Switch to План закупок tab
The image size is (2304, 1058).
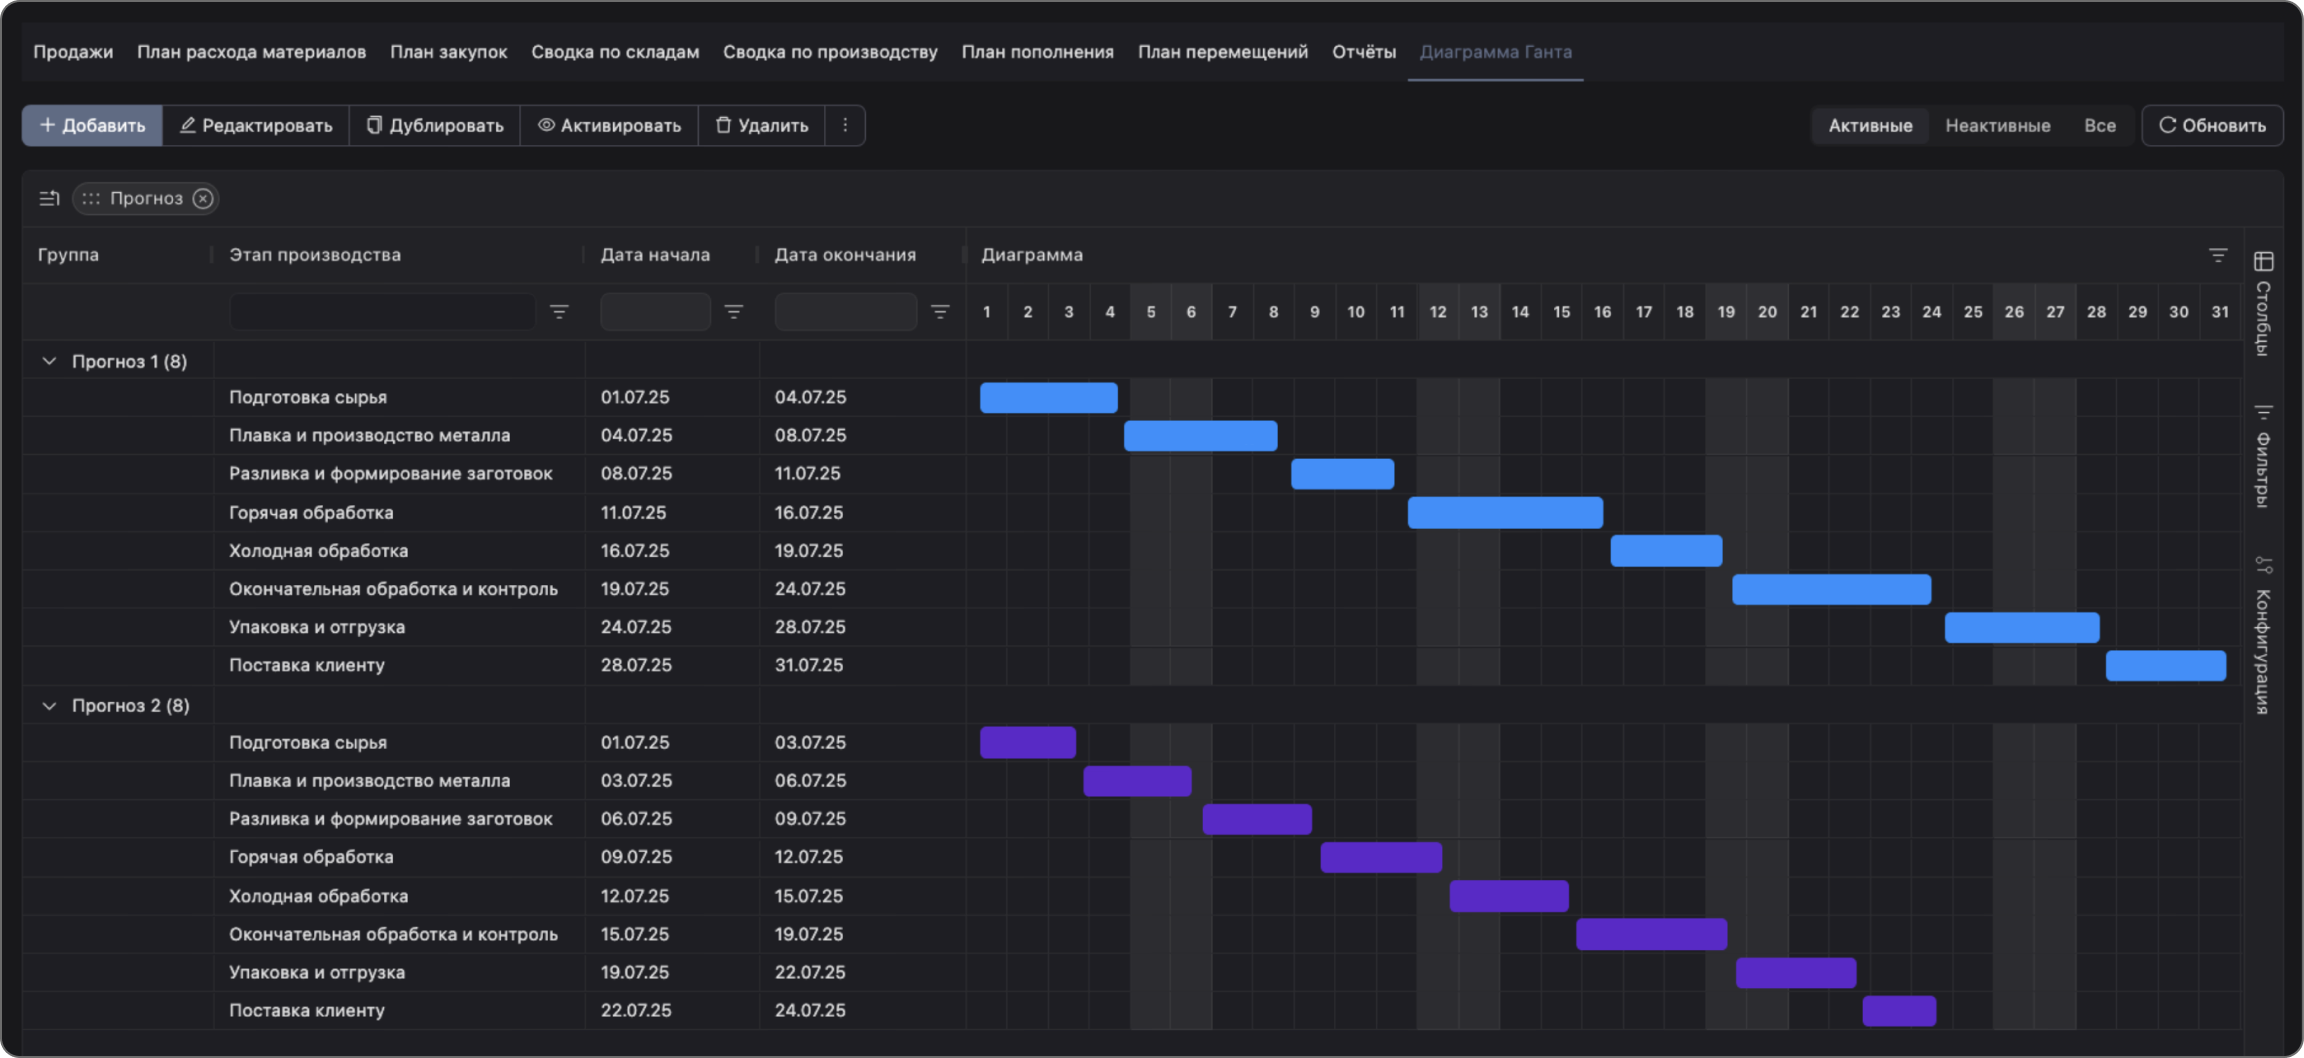[448, 52]
